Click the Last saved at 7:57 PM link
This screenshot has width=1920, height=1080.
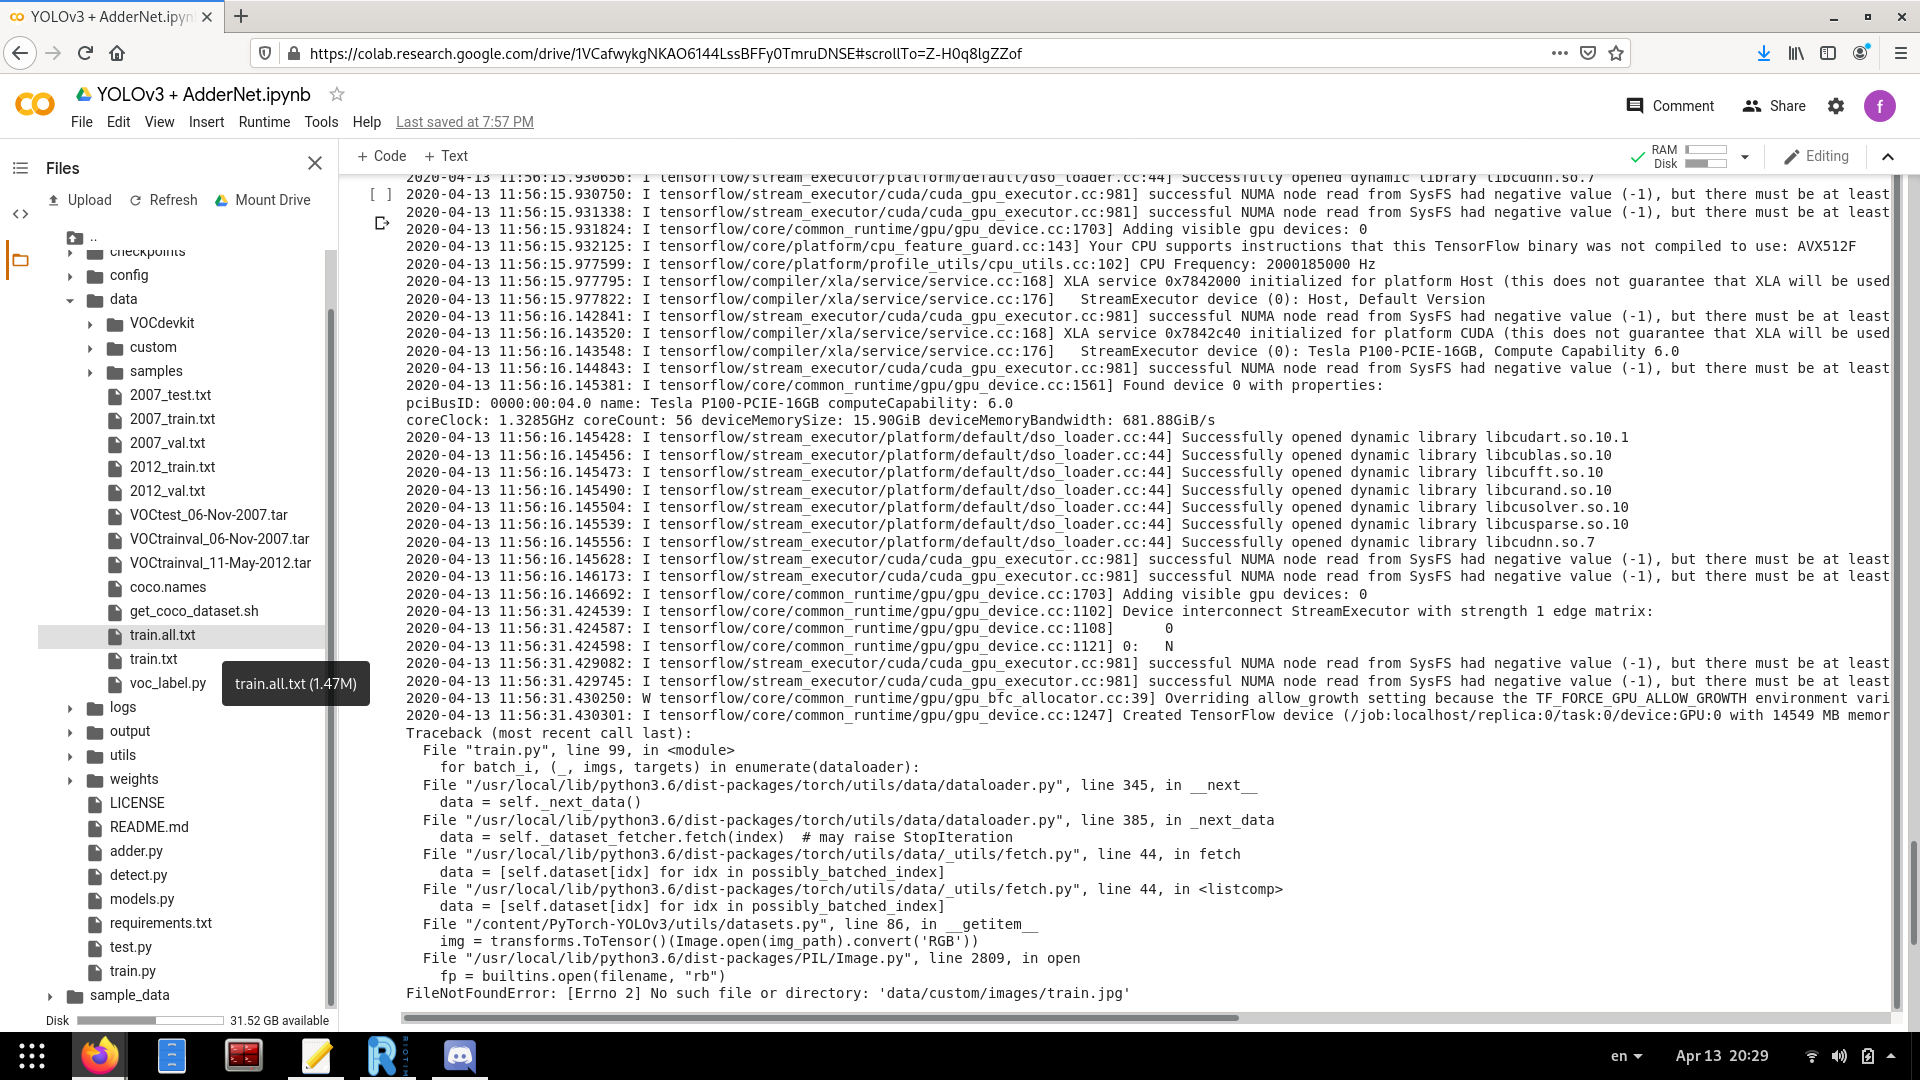click(464, 122)
